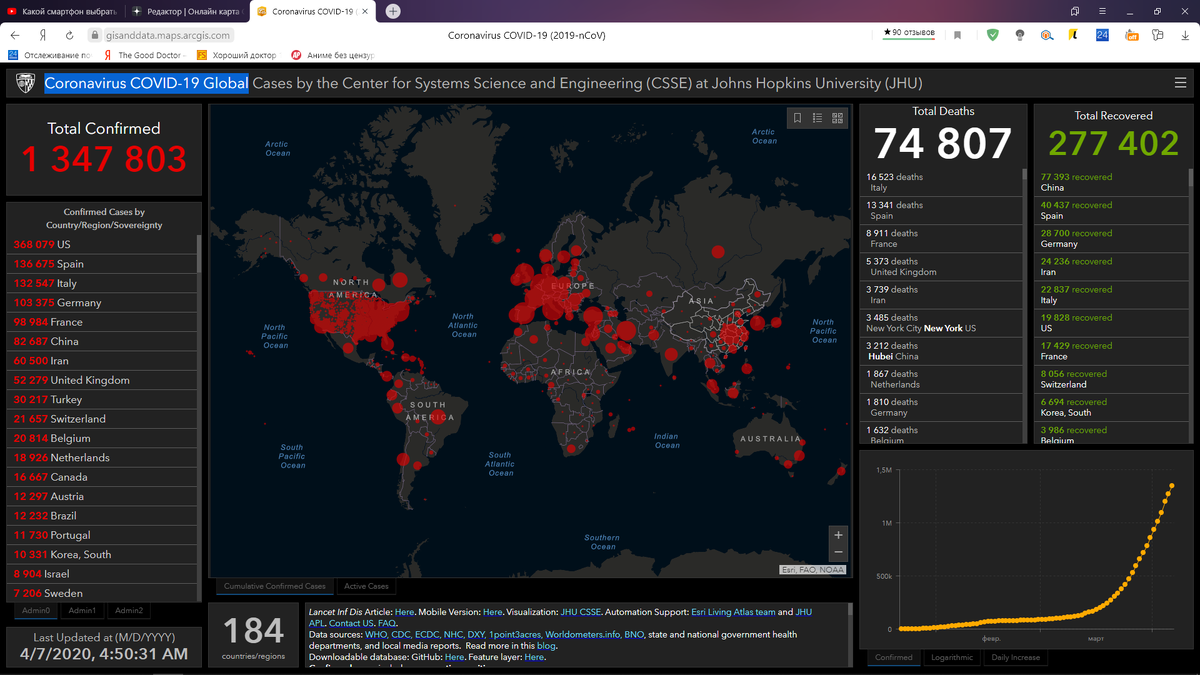Switch chart to Confirmed tab

coord(893,657)
